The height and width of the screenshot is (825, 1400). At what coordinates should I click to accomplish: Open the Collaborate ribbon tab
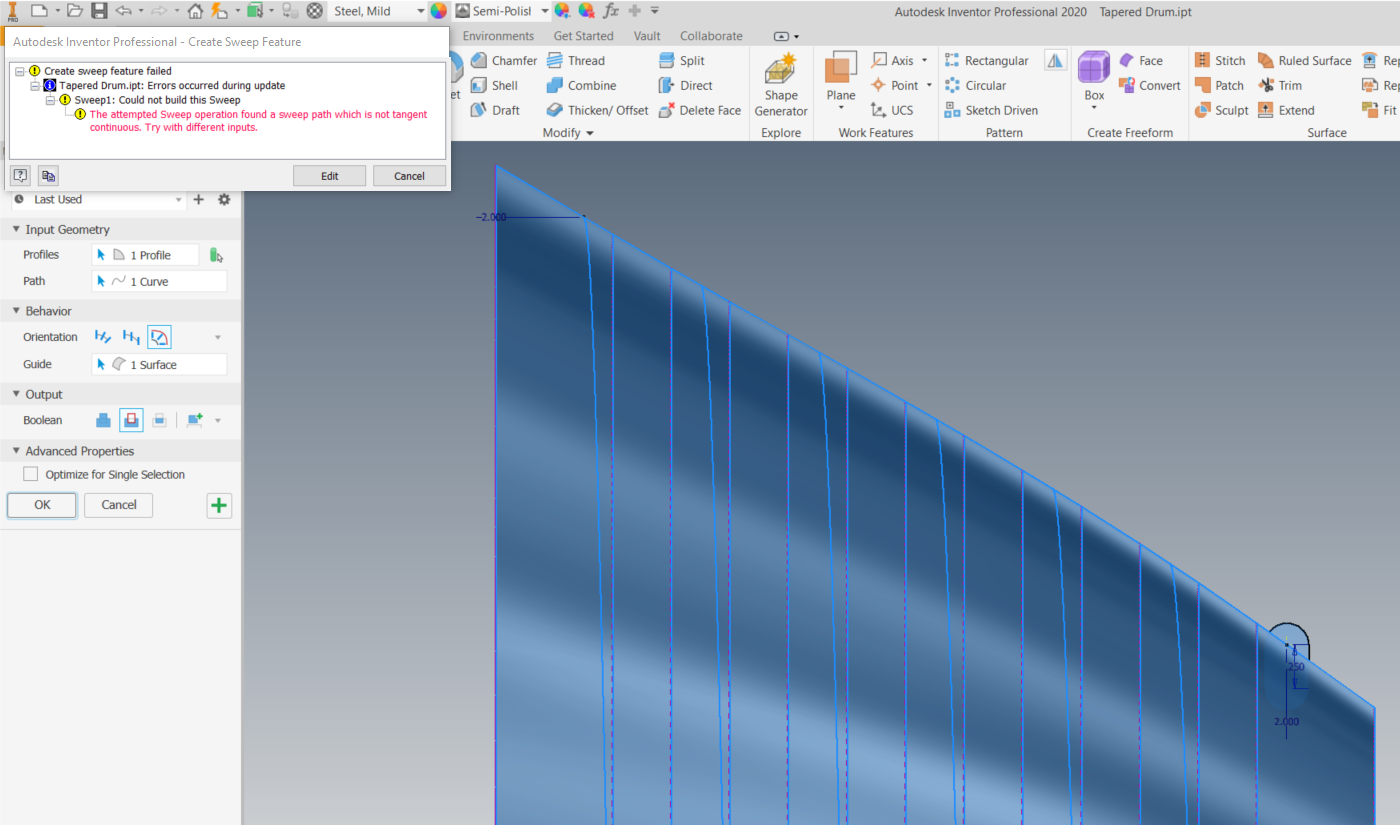(710, 35)
